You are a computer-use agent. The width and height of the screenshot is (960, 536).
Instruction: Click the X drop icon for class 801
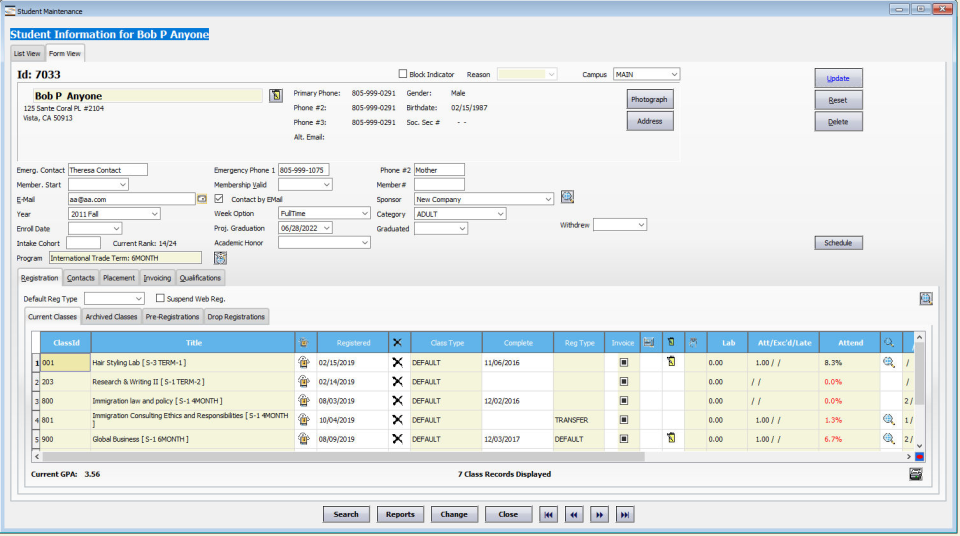397,420
